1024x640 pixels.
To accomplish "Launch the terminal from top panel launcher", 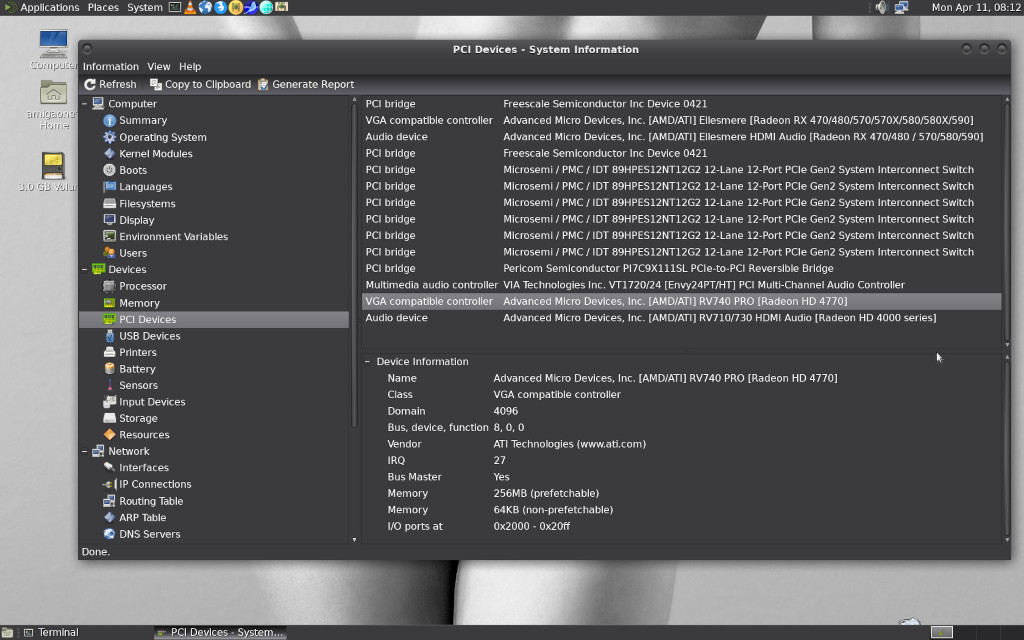I will coord(175,7).
